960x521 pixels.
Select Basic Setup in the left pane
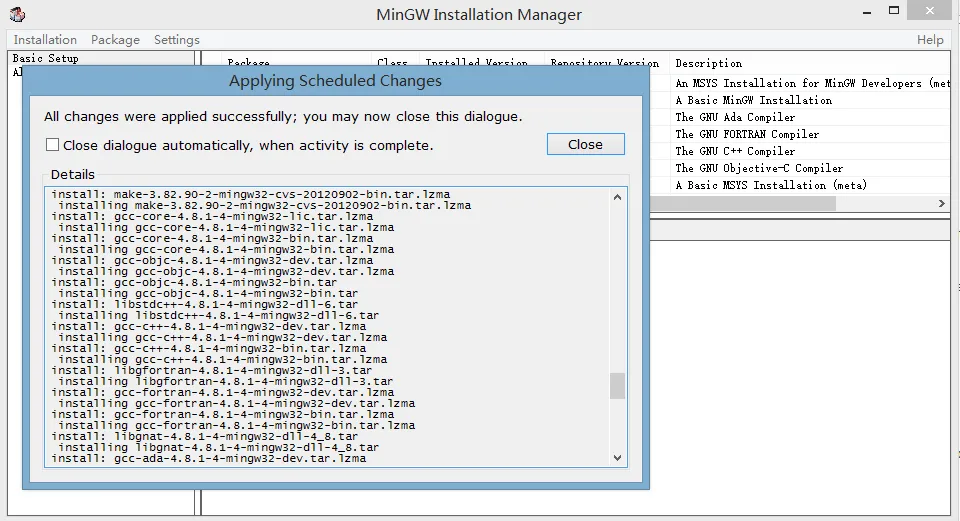pyautogui.click(x=46, y=59)
